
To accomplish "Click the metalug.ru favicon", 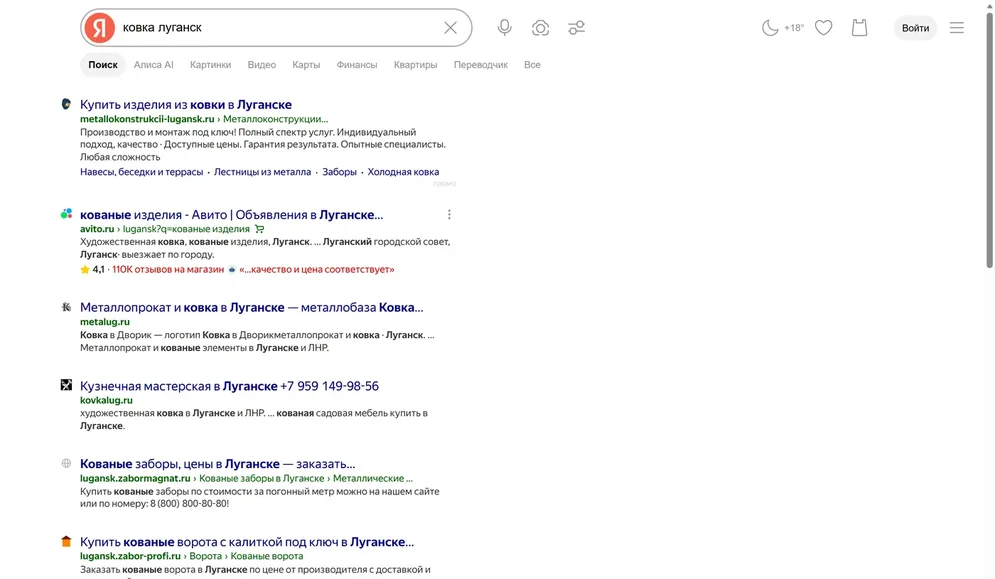I will [66, 307].
